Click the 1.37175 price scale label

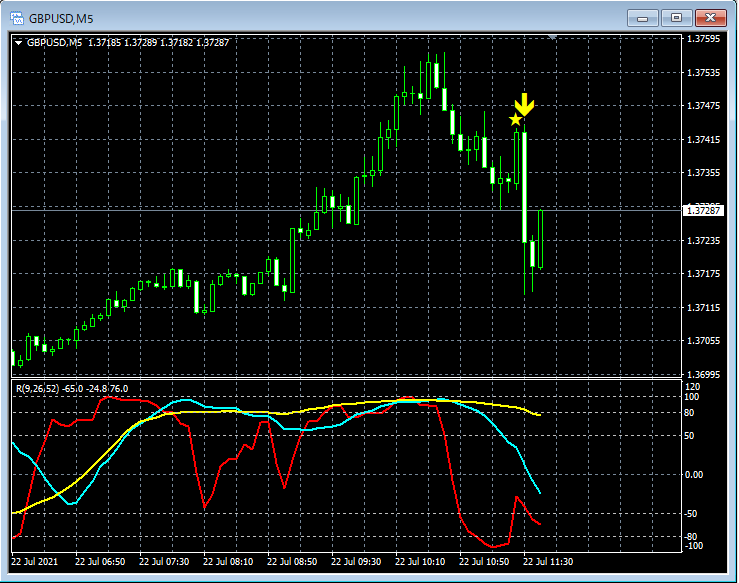(703, 274)
